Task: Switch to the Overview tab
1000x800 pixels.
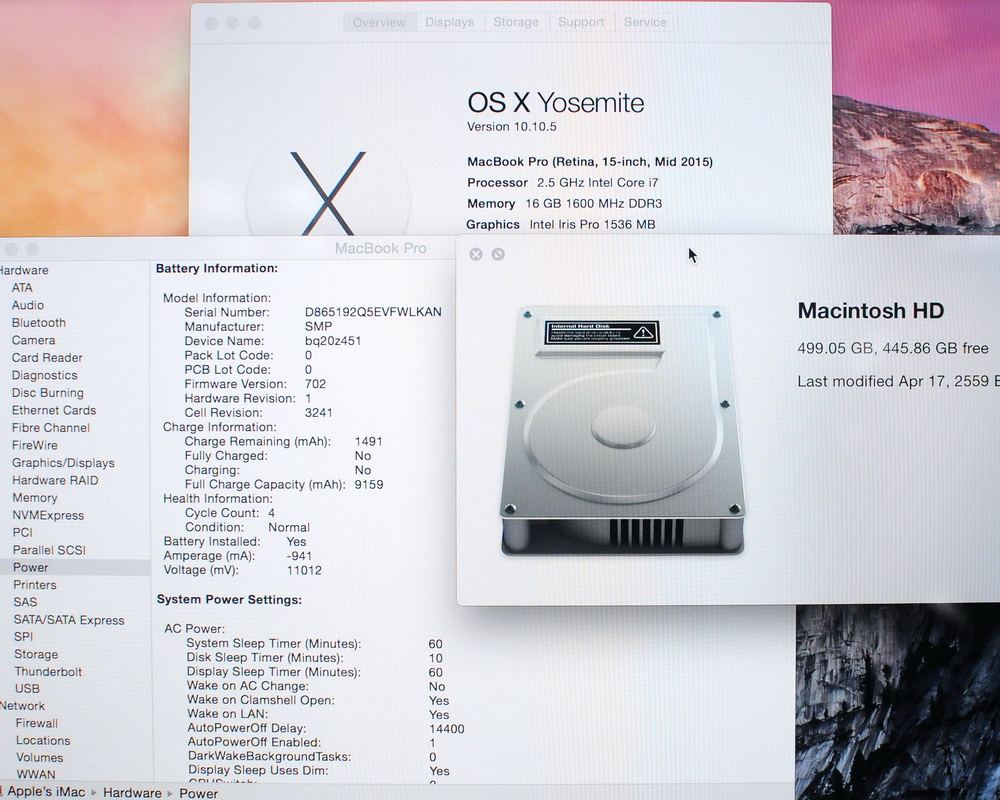Action: pyautogui.click(x=379, y=22)
